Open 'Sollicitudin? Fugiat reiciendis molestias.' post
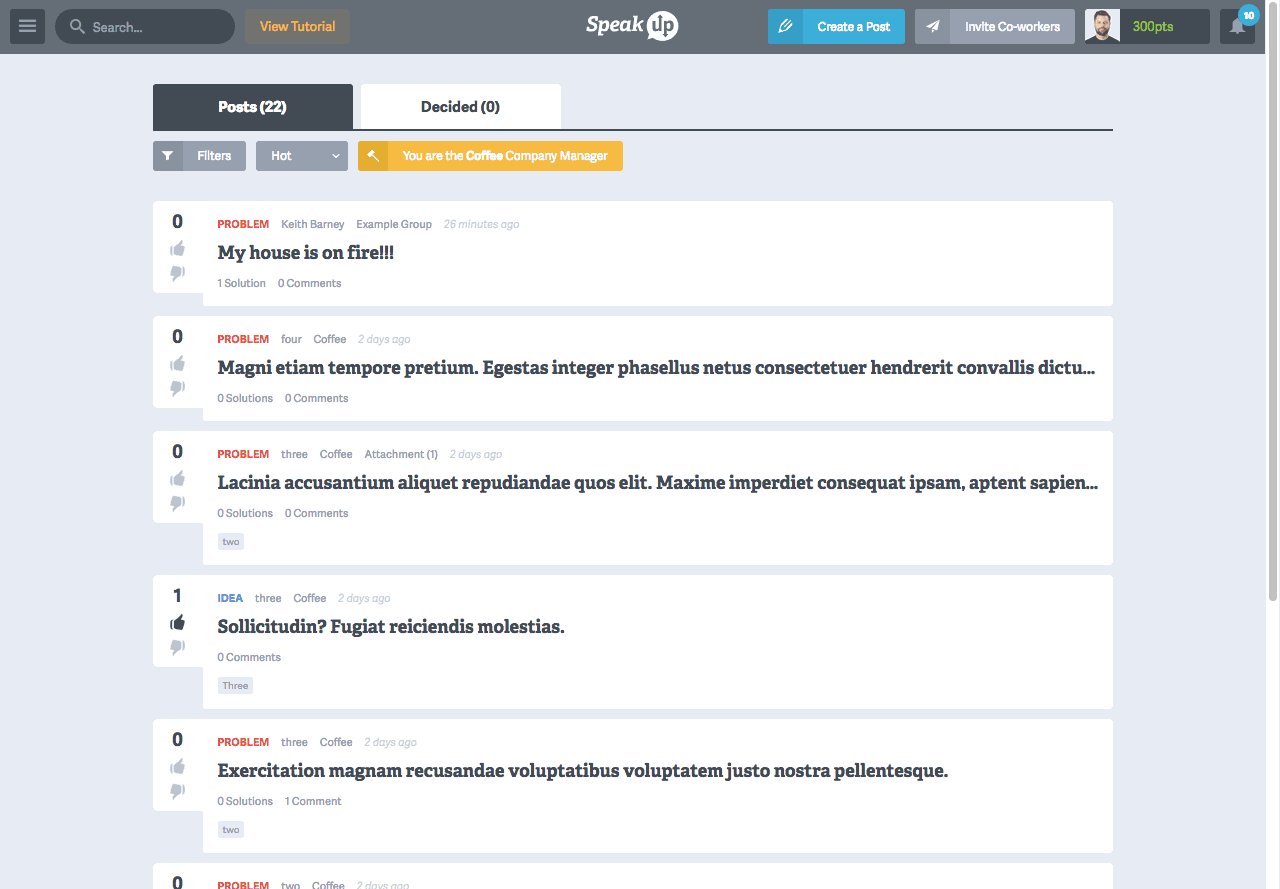1280x889 pixels. (x=391, y=627)
